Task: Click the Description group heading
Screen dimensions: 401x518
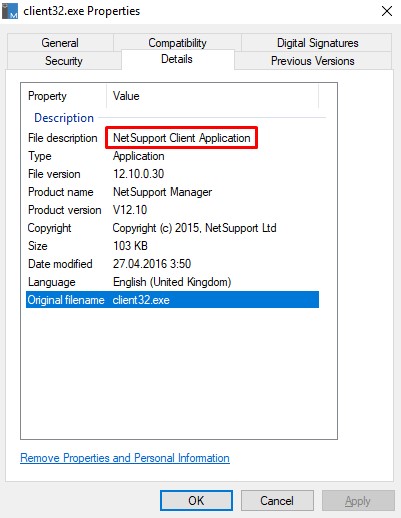Action: (64, 118)
